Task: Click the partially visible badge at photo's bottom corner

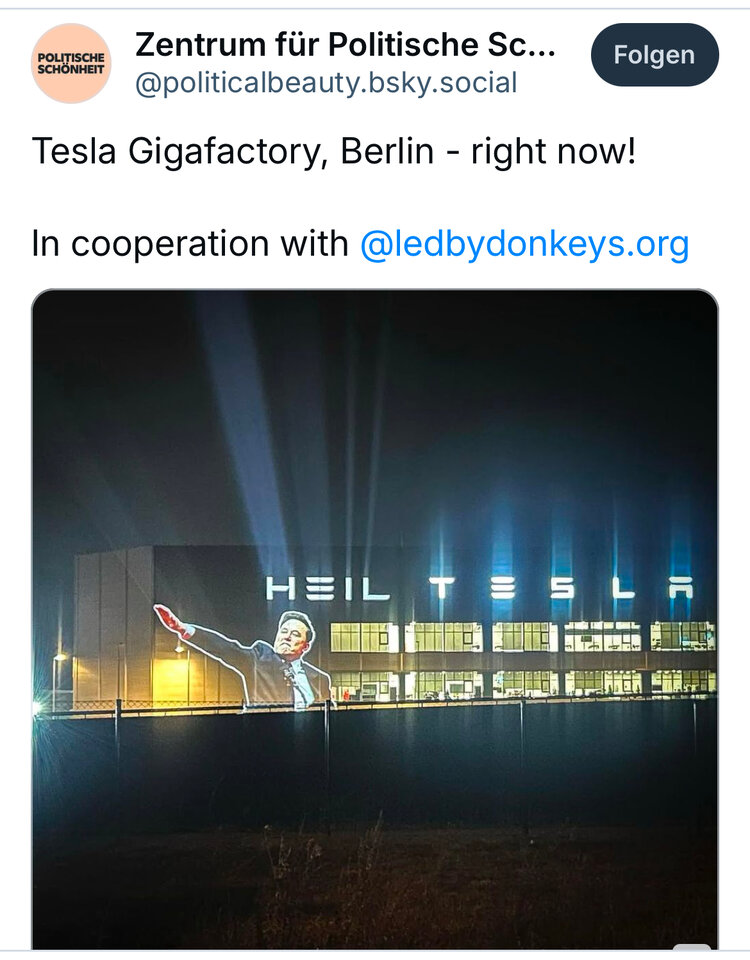Action: click(x=692, y=949)
